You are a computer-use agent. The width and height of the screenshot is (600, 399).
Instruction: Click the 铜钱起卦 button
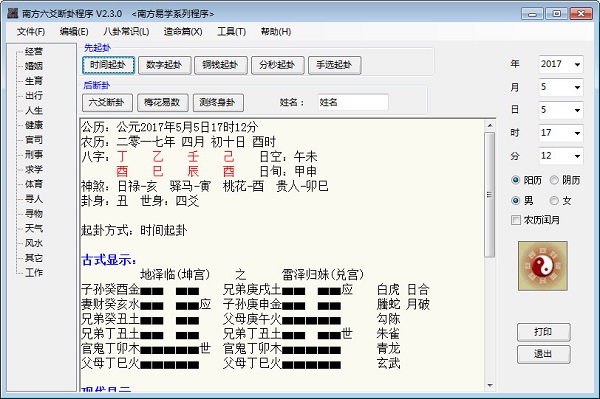pos(220,65)
